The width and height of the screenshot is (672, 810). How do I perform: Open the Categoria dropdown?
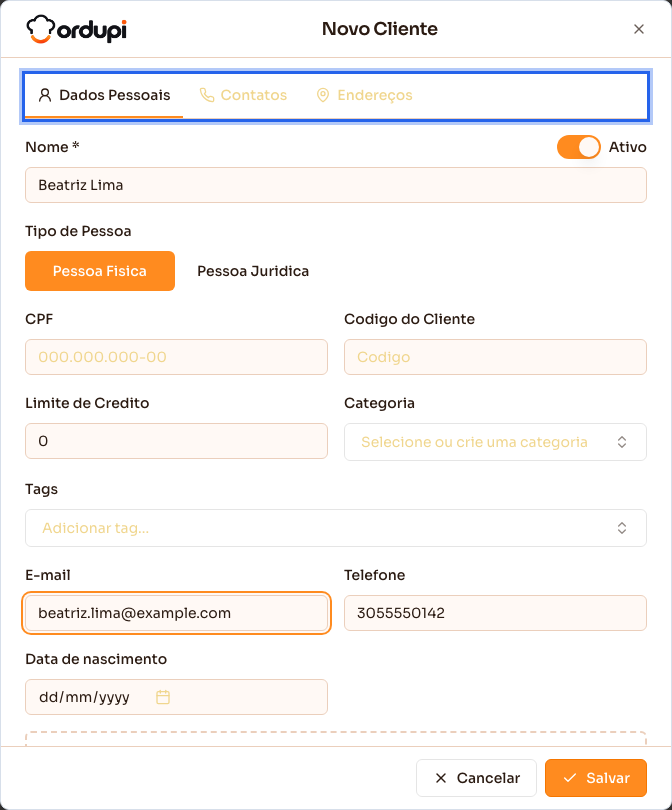click(495, 442)
